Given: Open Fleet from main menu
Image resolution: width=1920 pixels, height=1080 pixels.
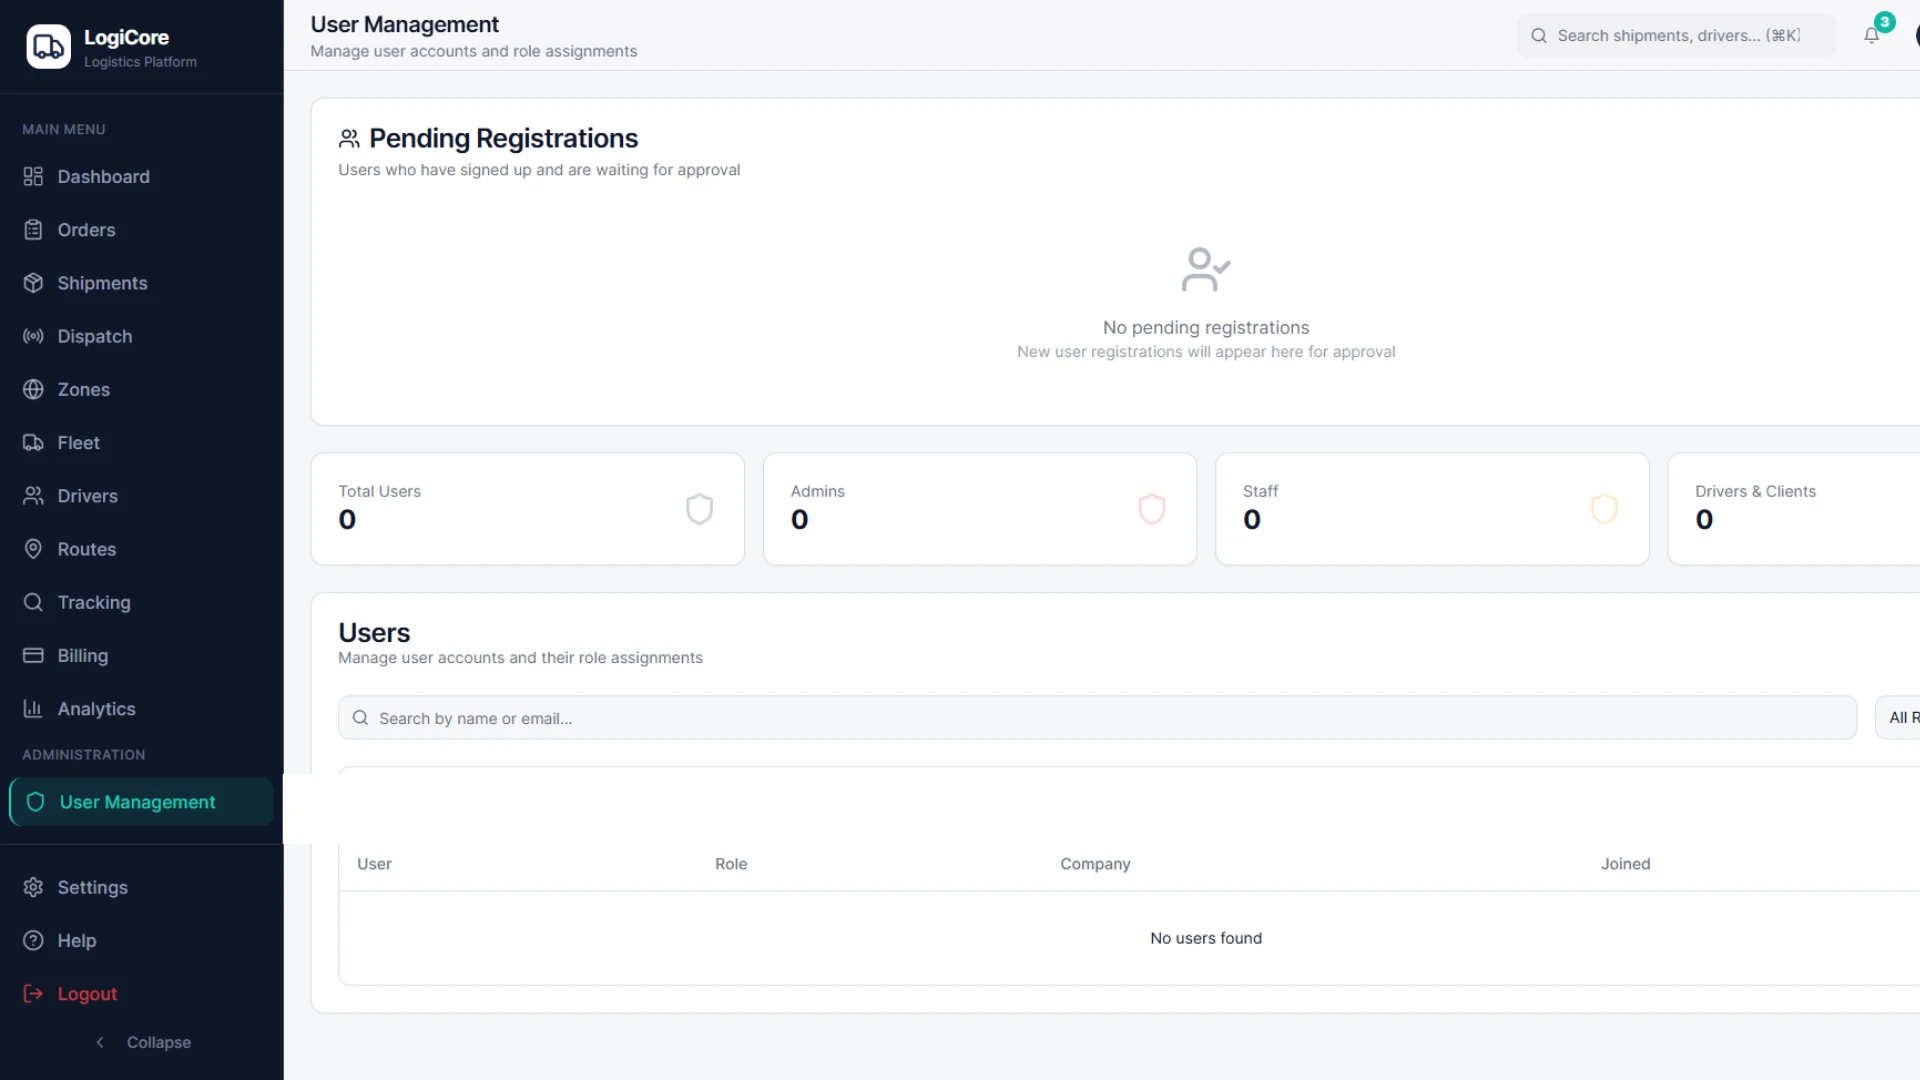Looking at the screenshot, I should click(x=142, y=443).
